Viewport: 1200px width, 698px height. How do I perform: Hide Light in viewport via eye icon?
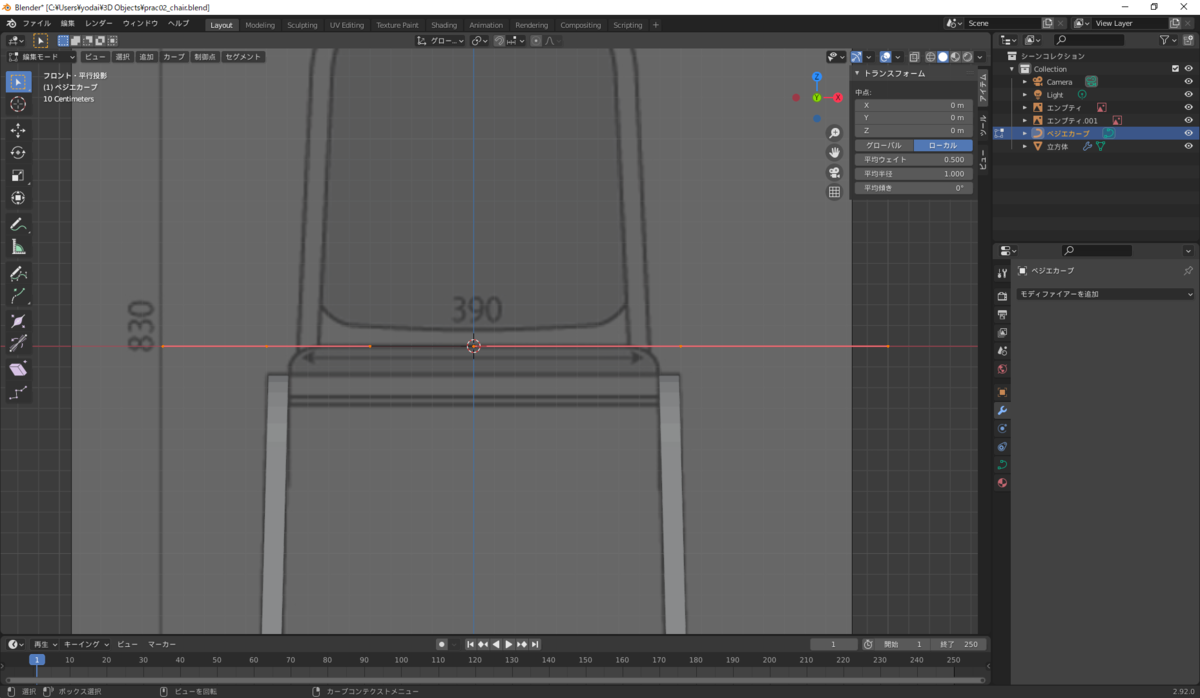click(1189, 95)
